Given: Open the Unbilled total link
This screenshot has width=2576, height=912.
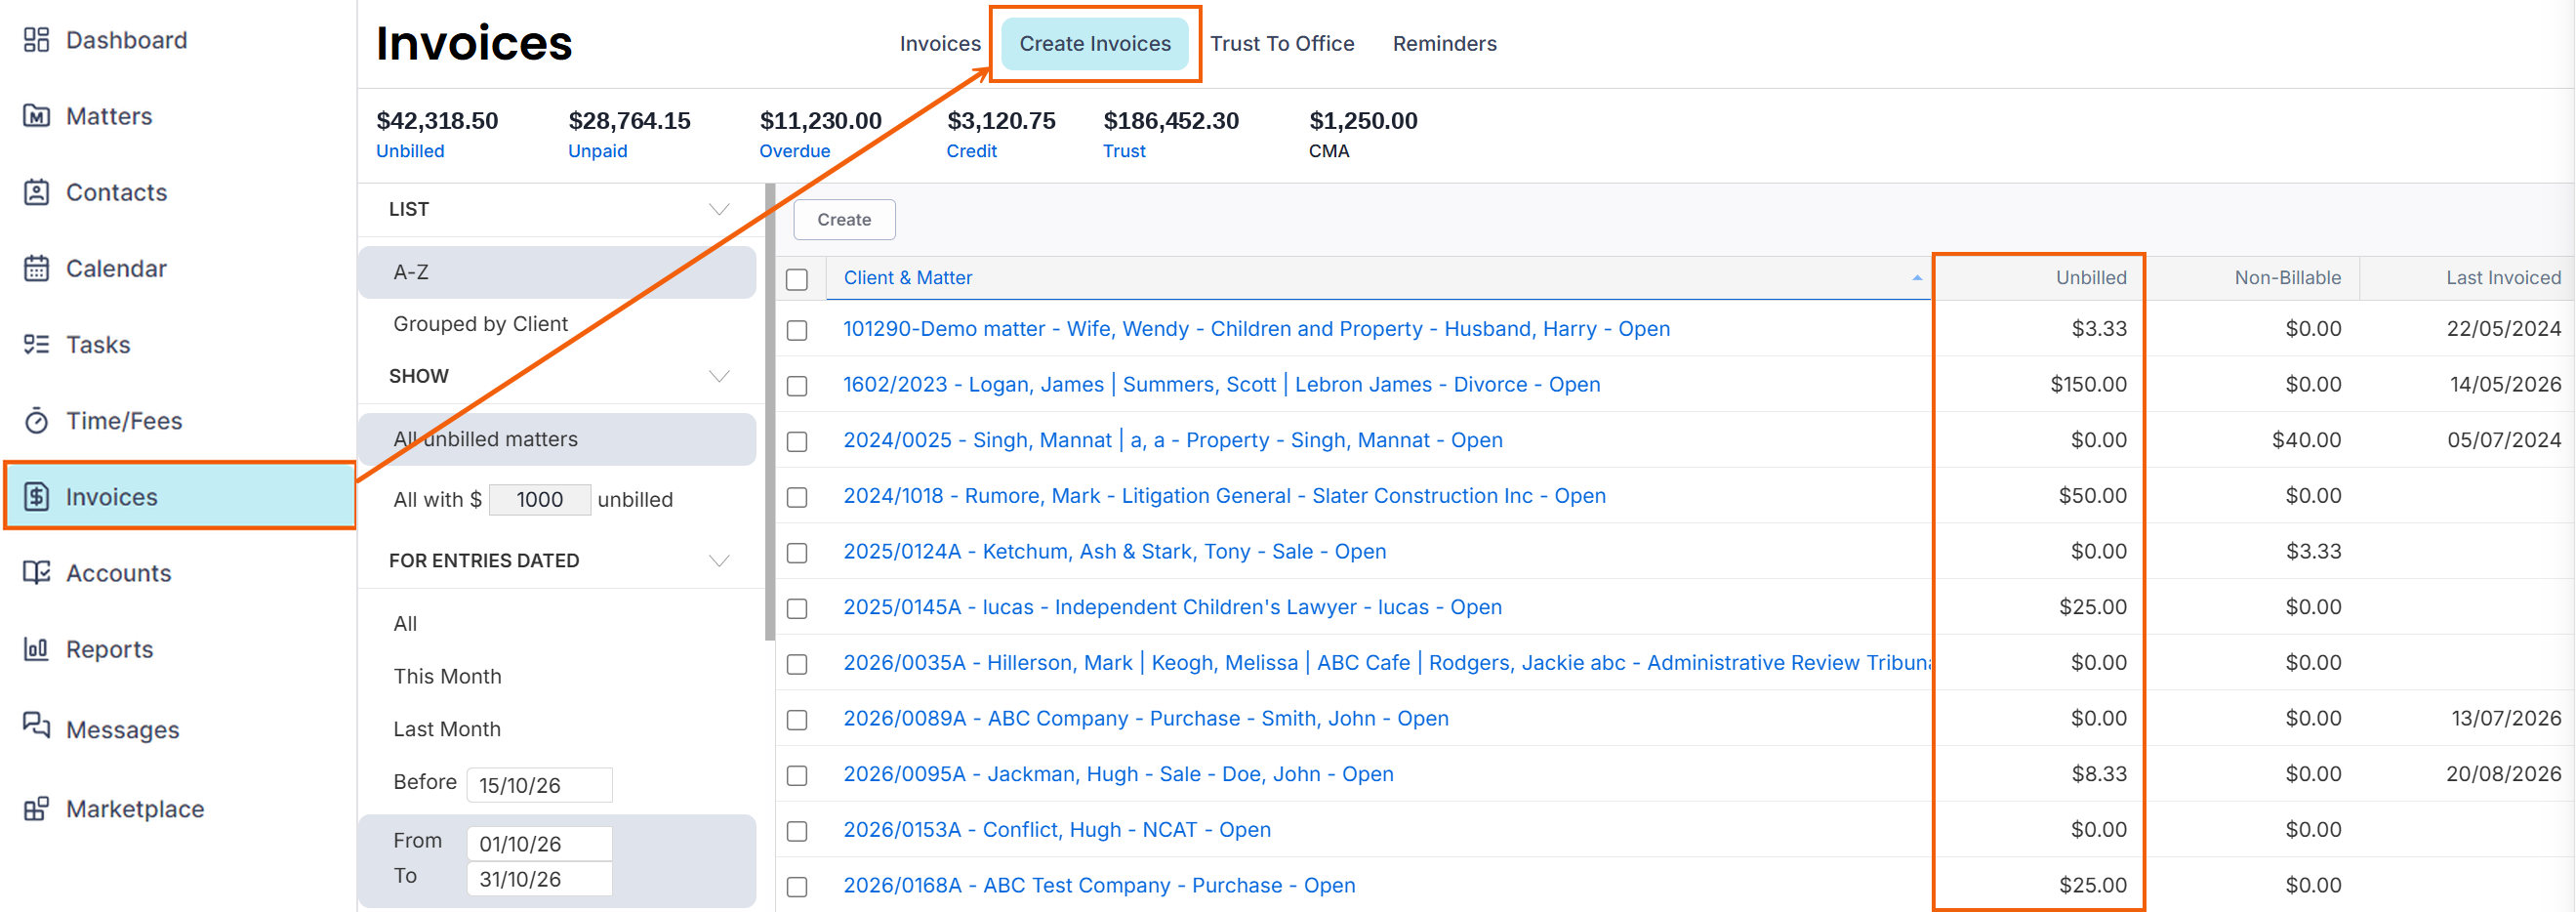Looking at the screenshot, I should [x=409, y=151].
